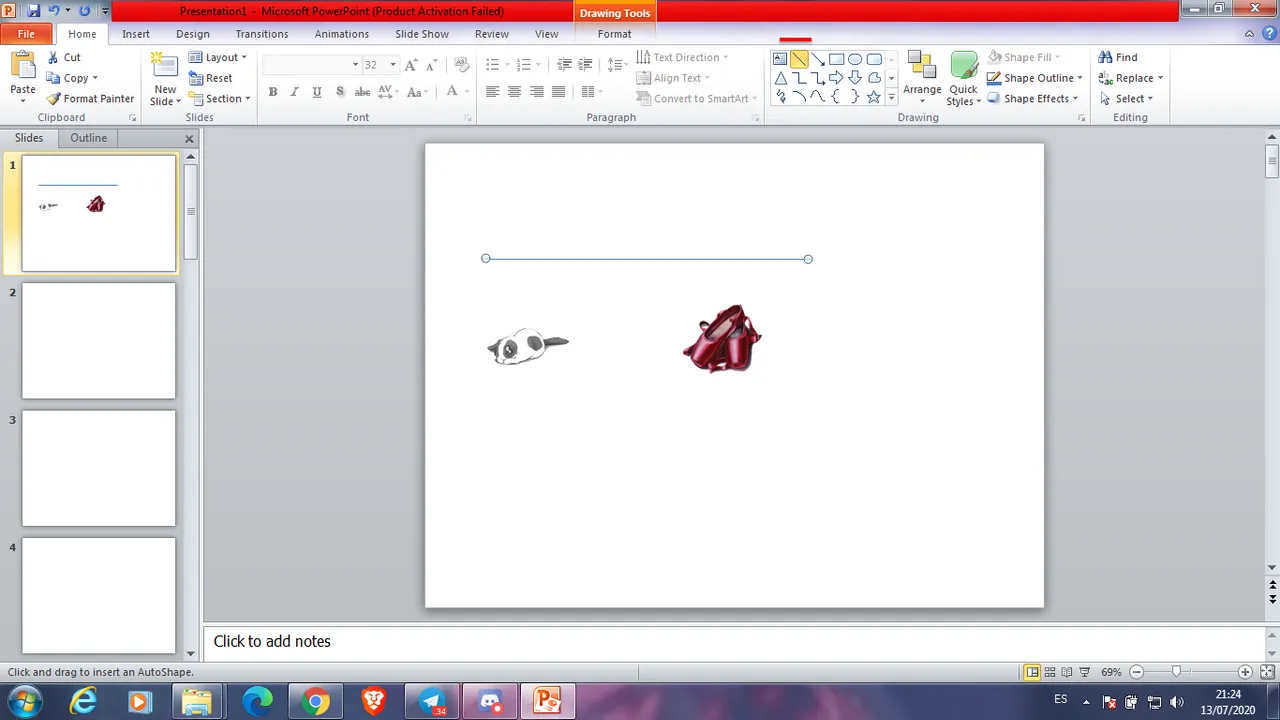Decrease list indent level
Viewport: 1280px width, 720px height.
pos(564,64)
